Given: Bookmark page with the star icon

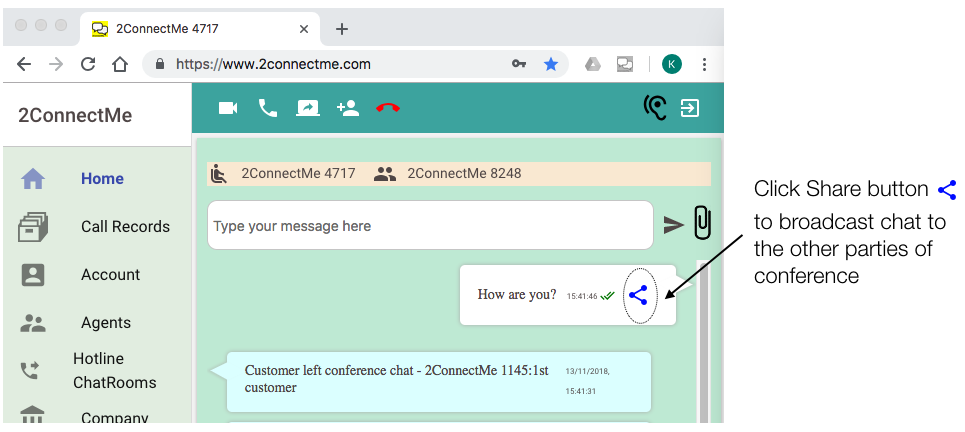Looking at the screenshot, I should 551,64.
